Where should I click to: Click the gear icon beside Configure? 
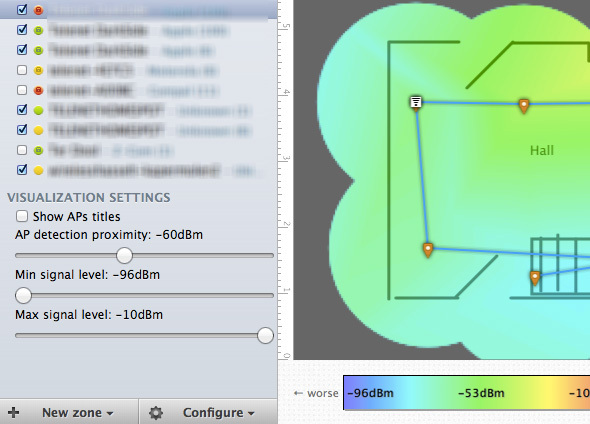(156, 413)
